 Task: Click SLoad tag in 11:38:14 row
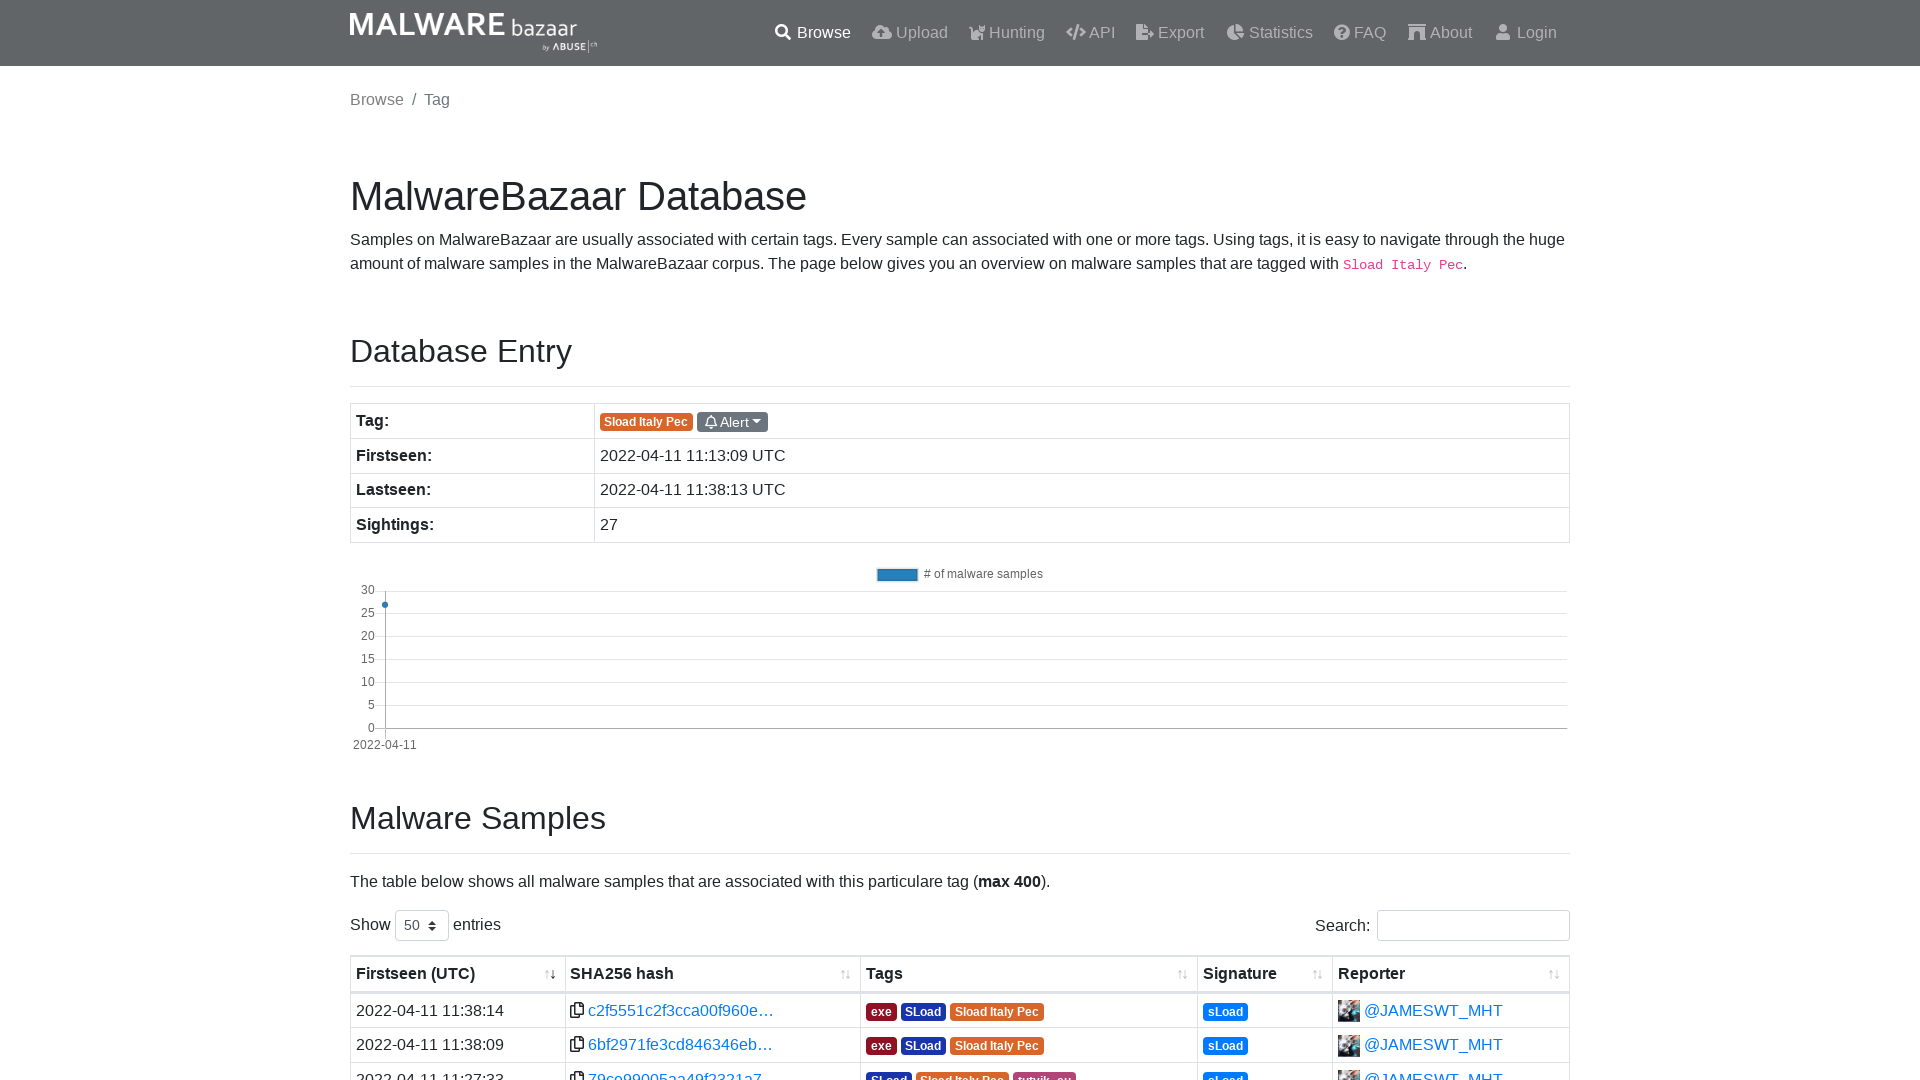tap(923, 1012)
